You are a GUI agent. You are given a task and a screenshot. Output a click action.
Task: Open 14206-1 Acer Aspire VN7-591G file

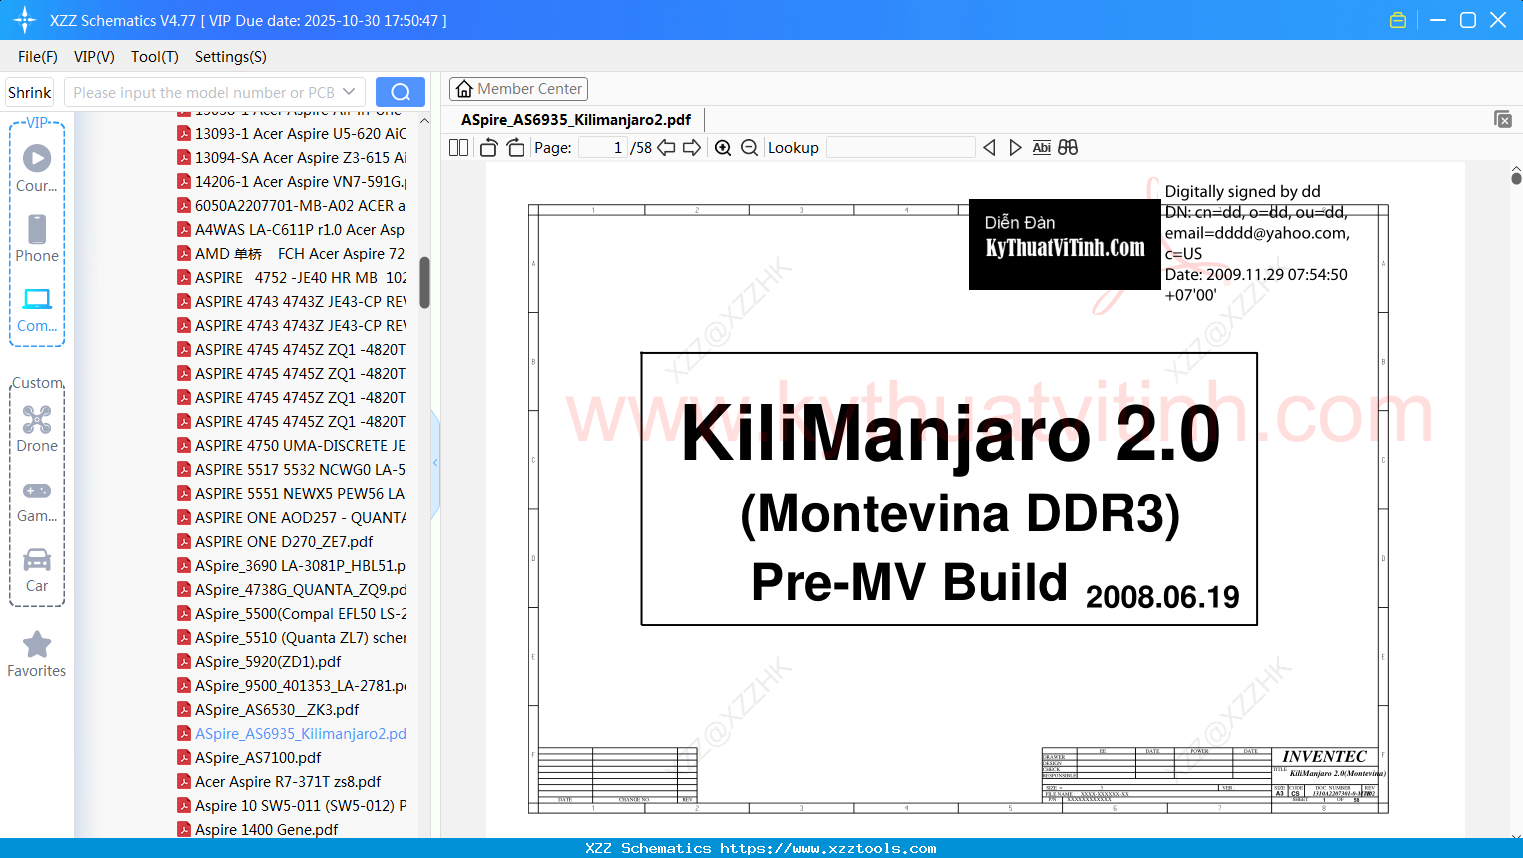point(292,181)
